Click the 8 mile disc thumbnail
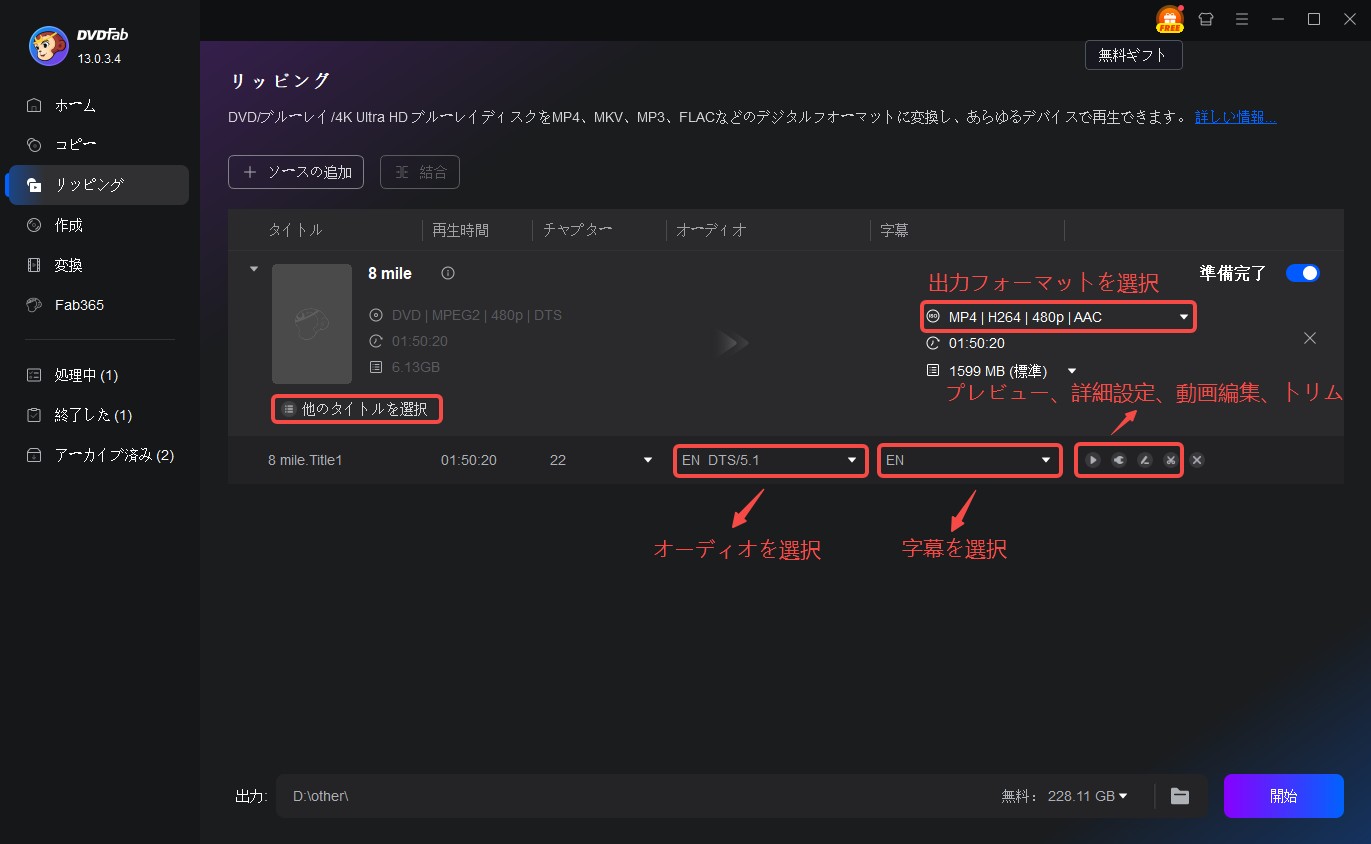 pos(312,324)
